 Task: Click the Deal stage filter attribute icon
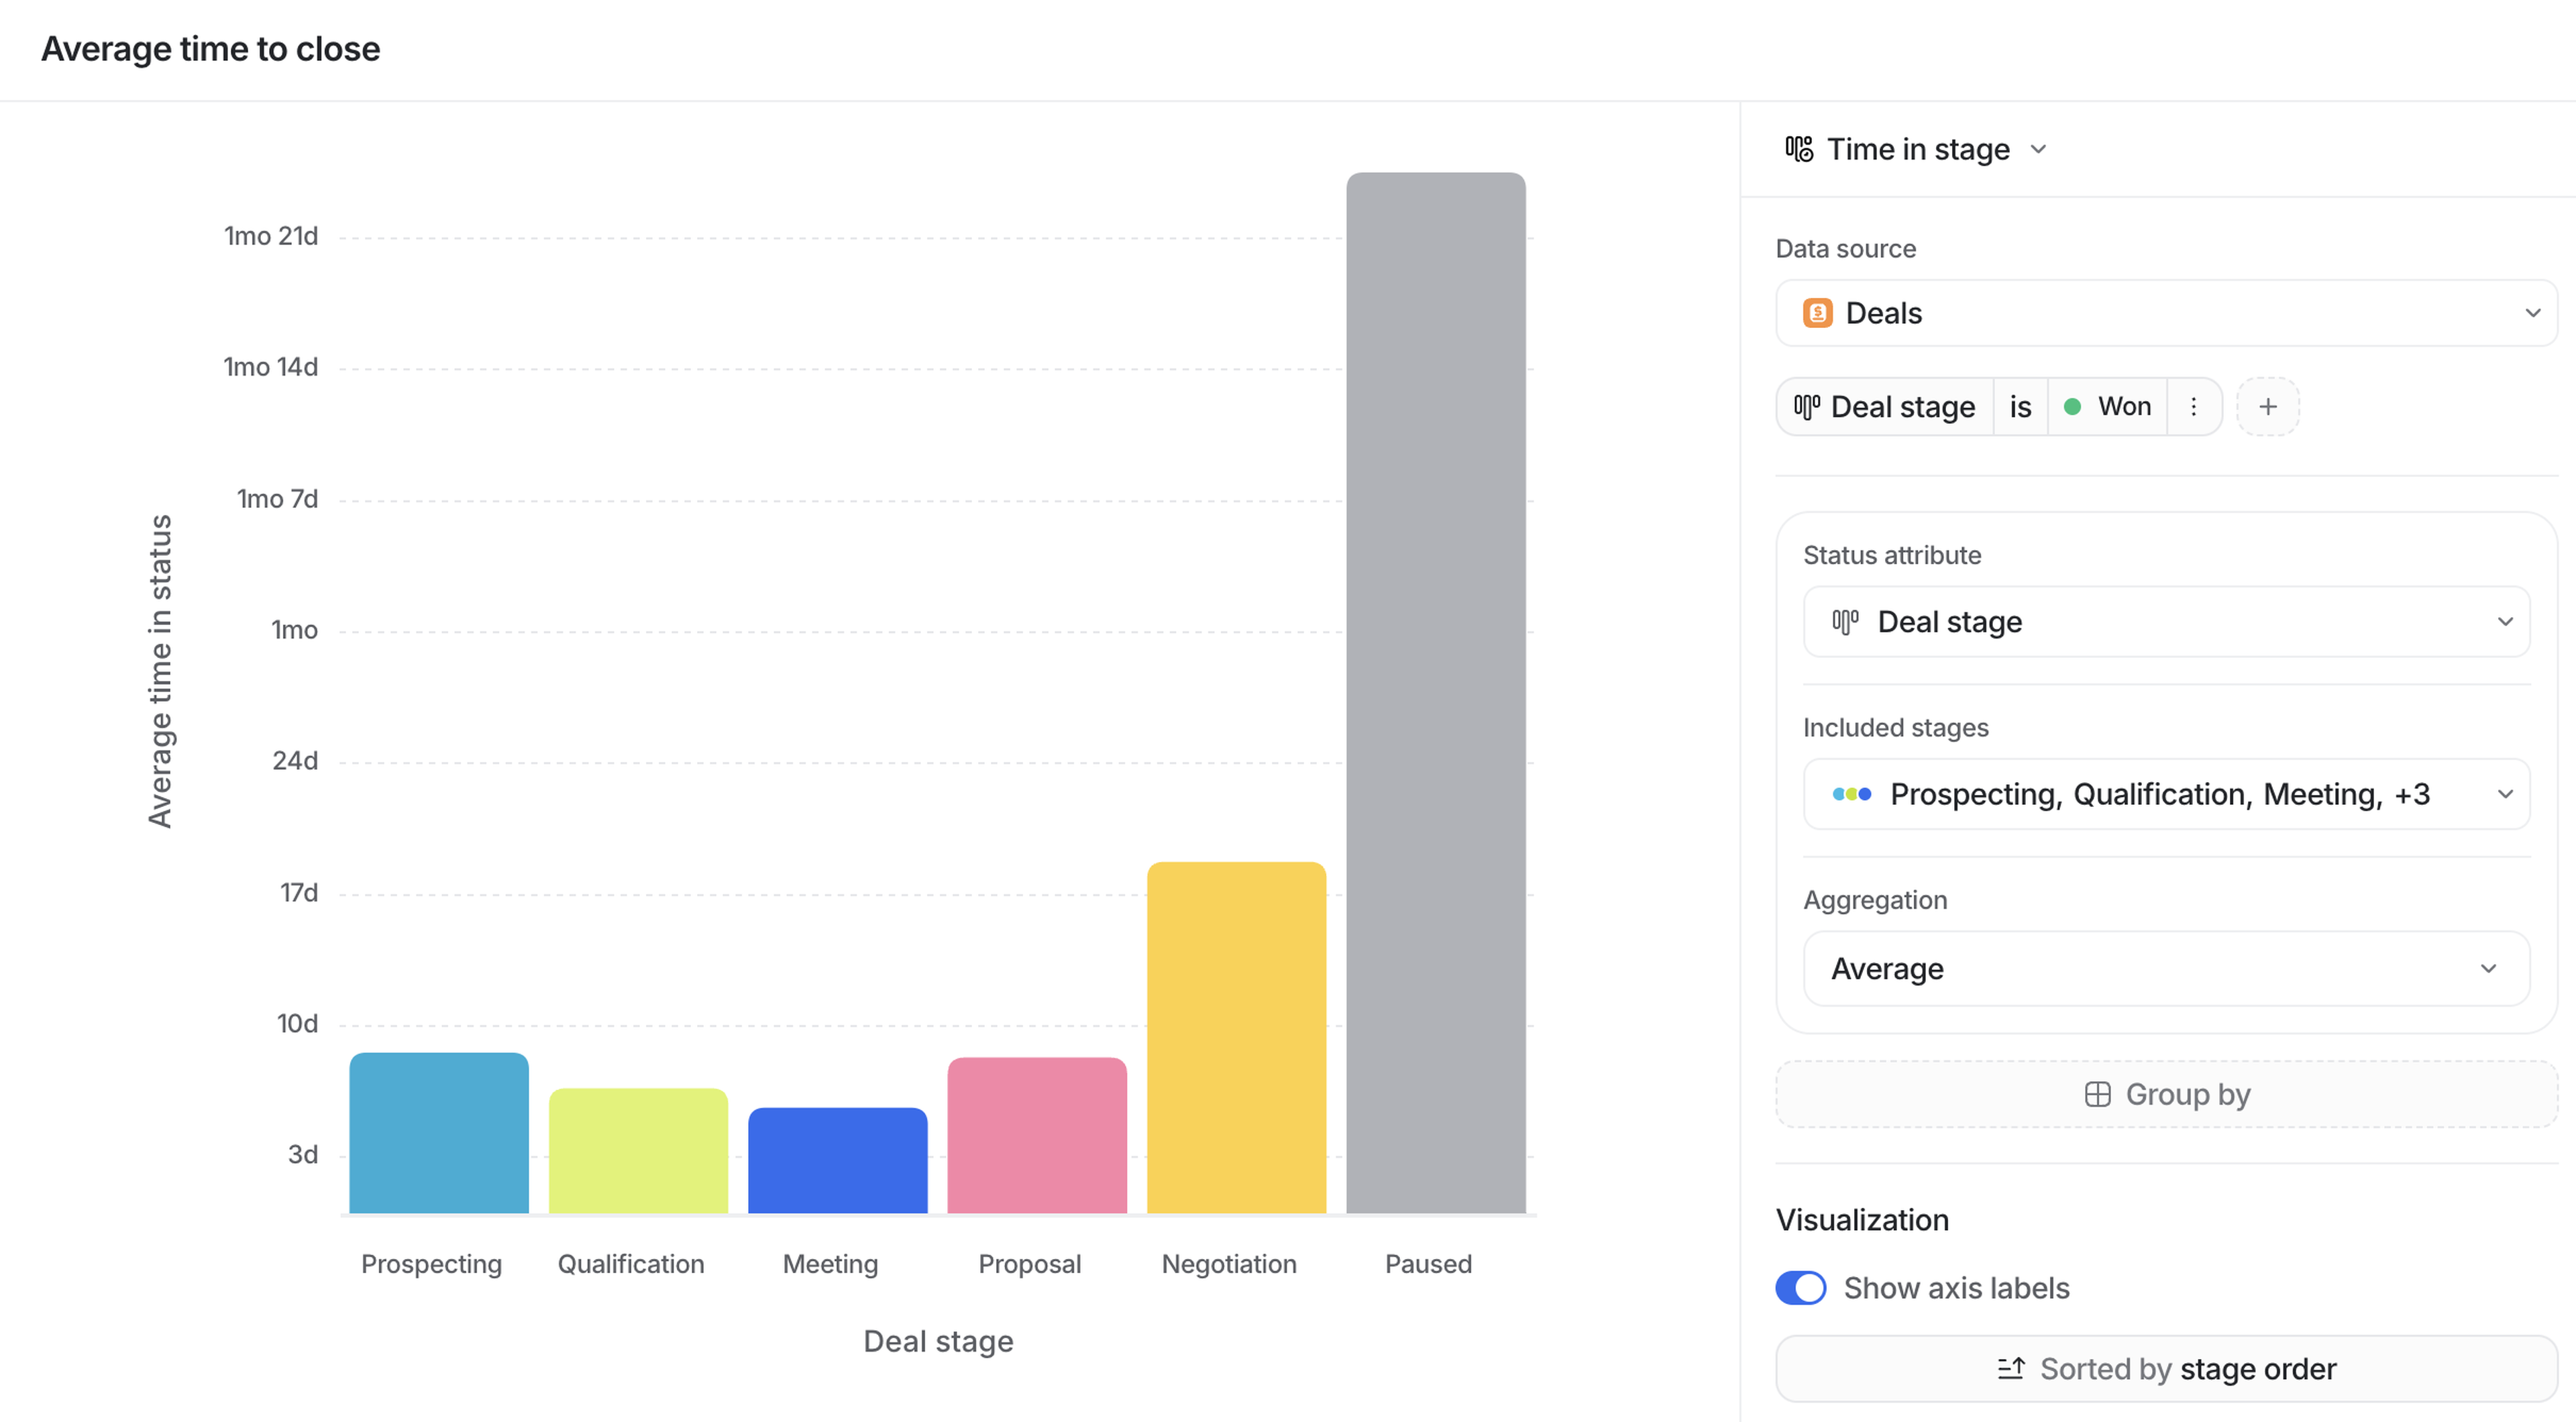tap(1806, 407)
